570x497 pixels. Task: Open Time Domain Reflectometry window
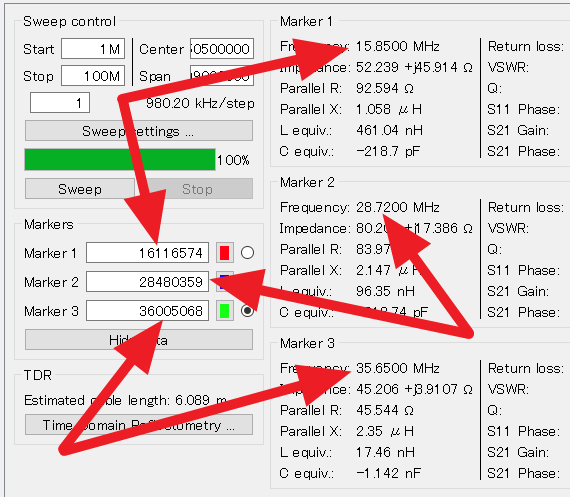[x=139, y=425]
